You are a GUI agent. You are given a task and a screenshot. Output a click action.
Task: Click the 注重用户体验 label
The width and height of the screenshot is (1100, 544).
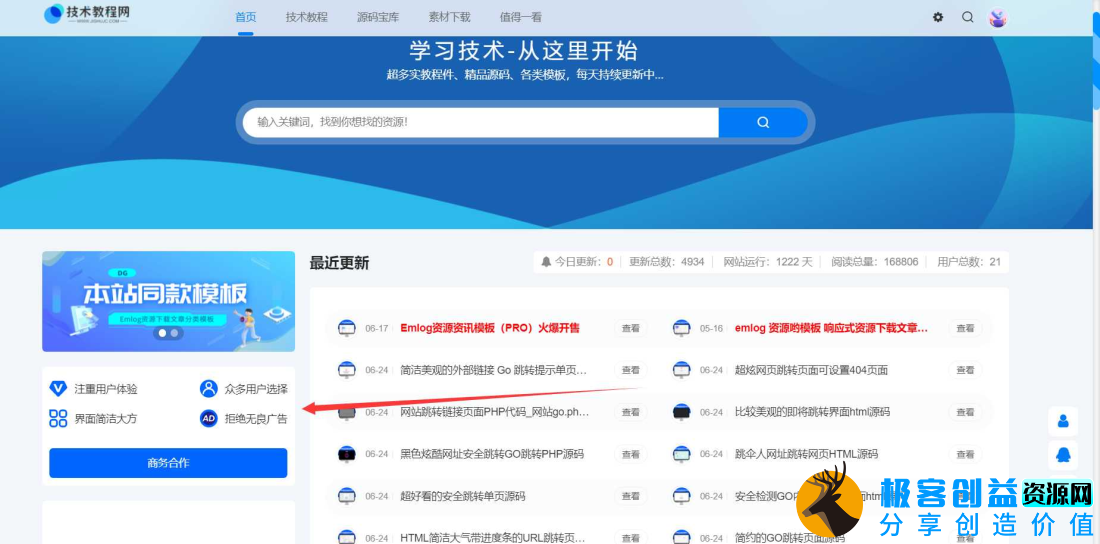point(106,389)
